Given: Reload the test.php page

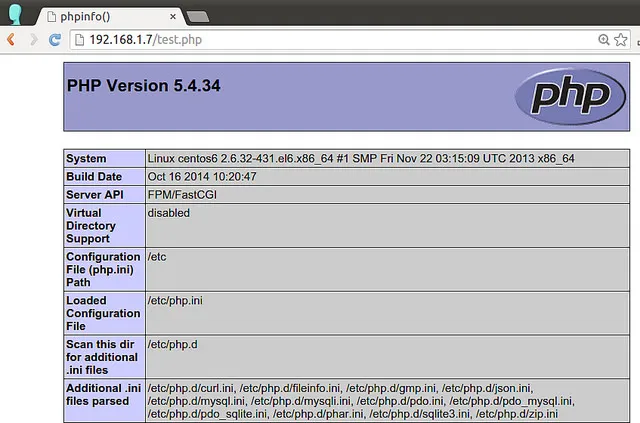Looking at the screenshot, I should pos(56,39).
